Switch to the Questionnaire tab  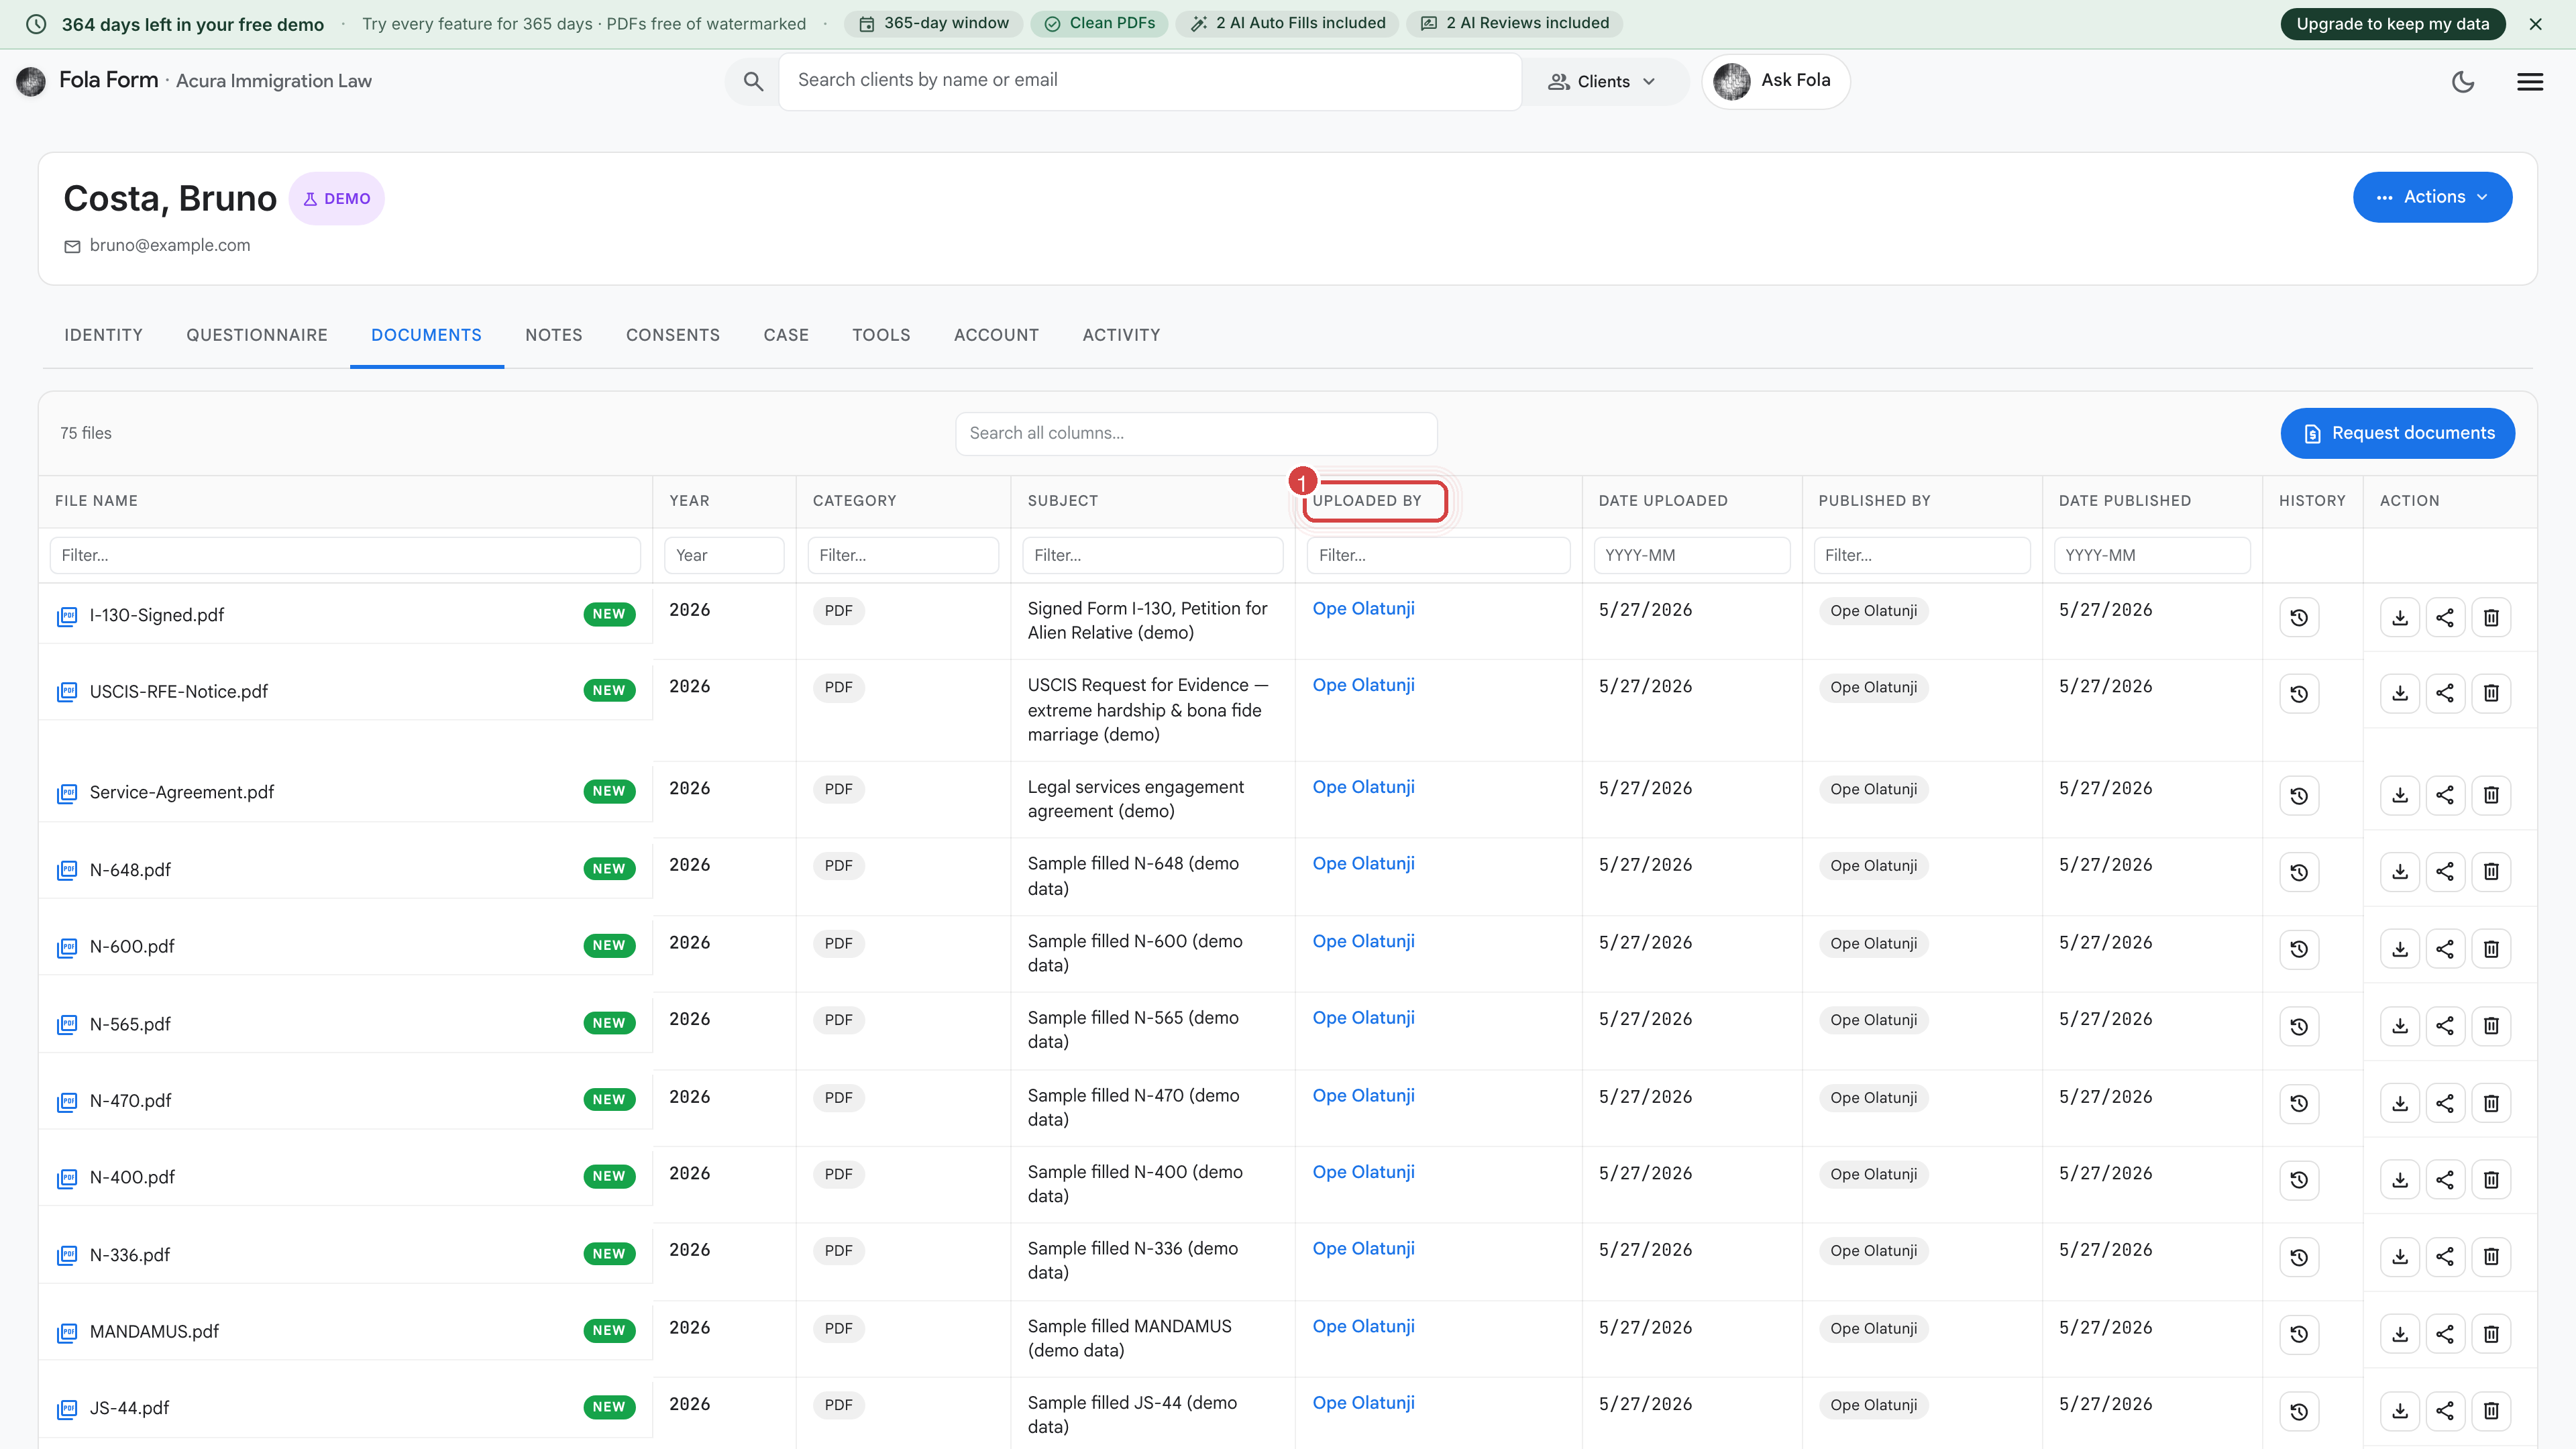click(257, 335)
